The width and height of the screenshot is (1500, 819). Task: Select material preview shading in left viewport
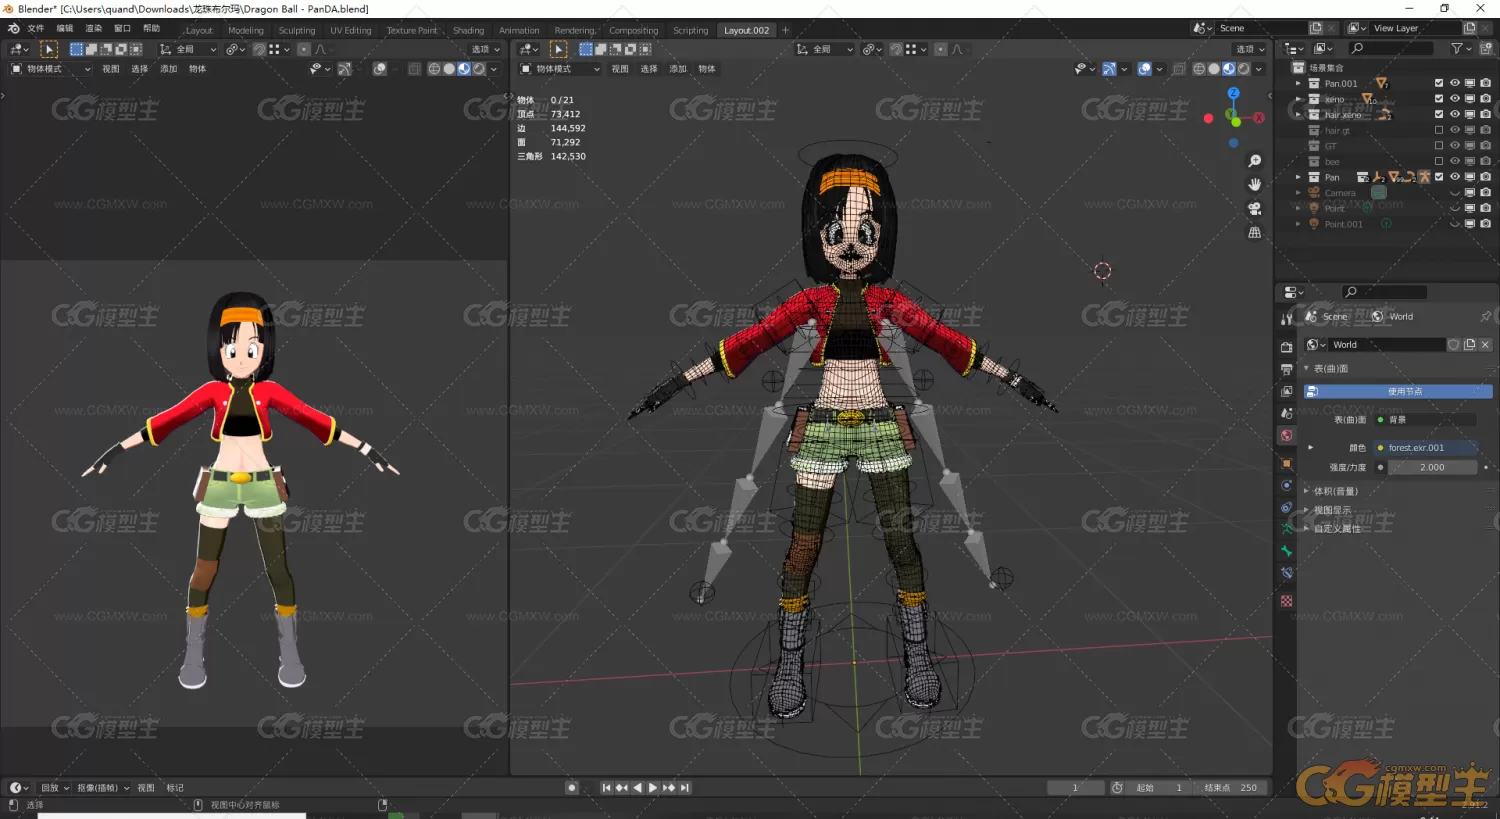pyautogui.click(x=464, y=69)
